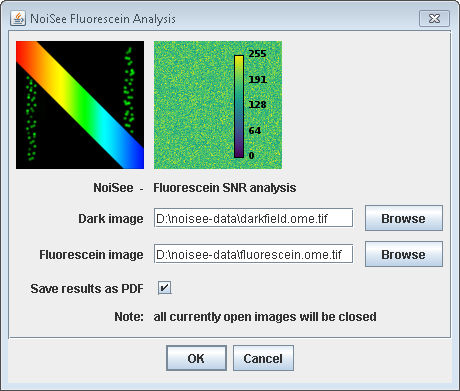Close the NoiSee Fluorescein Analysis dialog
Image resolution: width=460 pixels, height=391 pixels.
[x=434, y=18]
